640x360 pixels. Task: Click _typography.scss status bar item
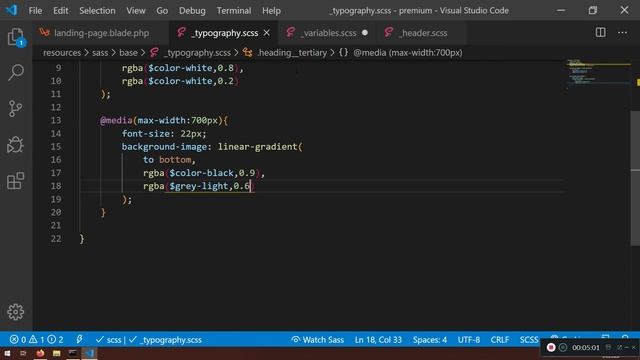165,340
